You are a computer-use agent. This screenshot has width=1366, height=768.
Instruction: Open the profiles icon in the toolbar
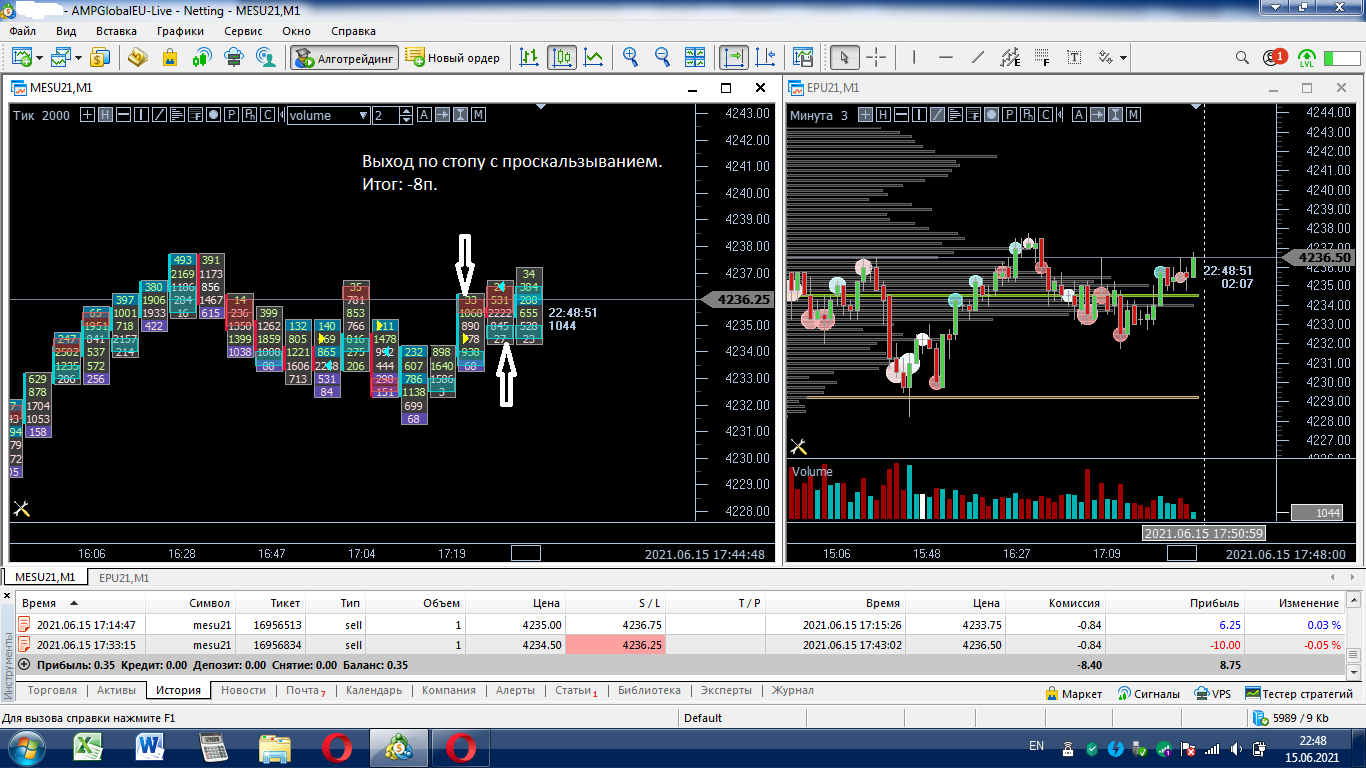pos(61,57)
